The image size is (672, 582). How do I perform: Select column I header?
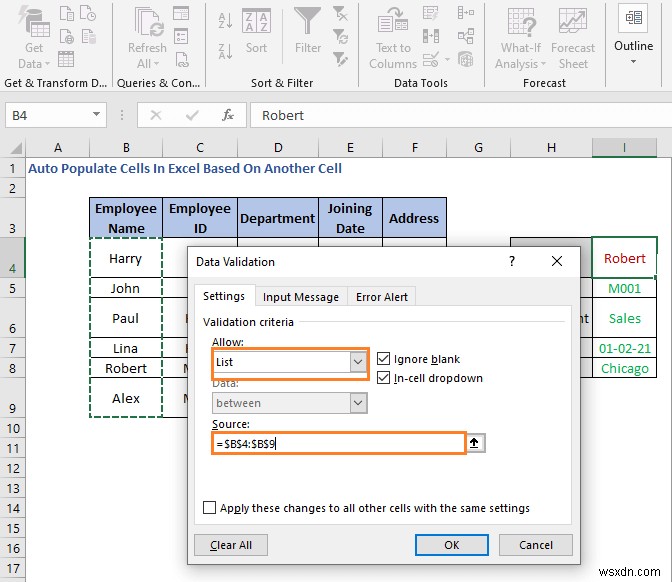click(624, 148)
